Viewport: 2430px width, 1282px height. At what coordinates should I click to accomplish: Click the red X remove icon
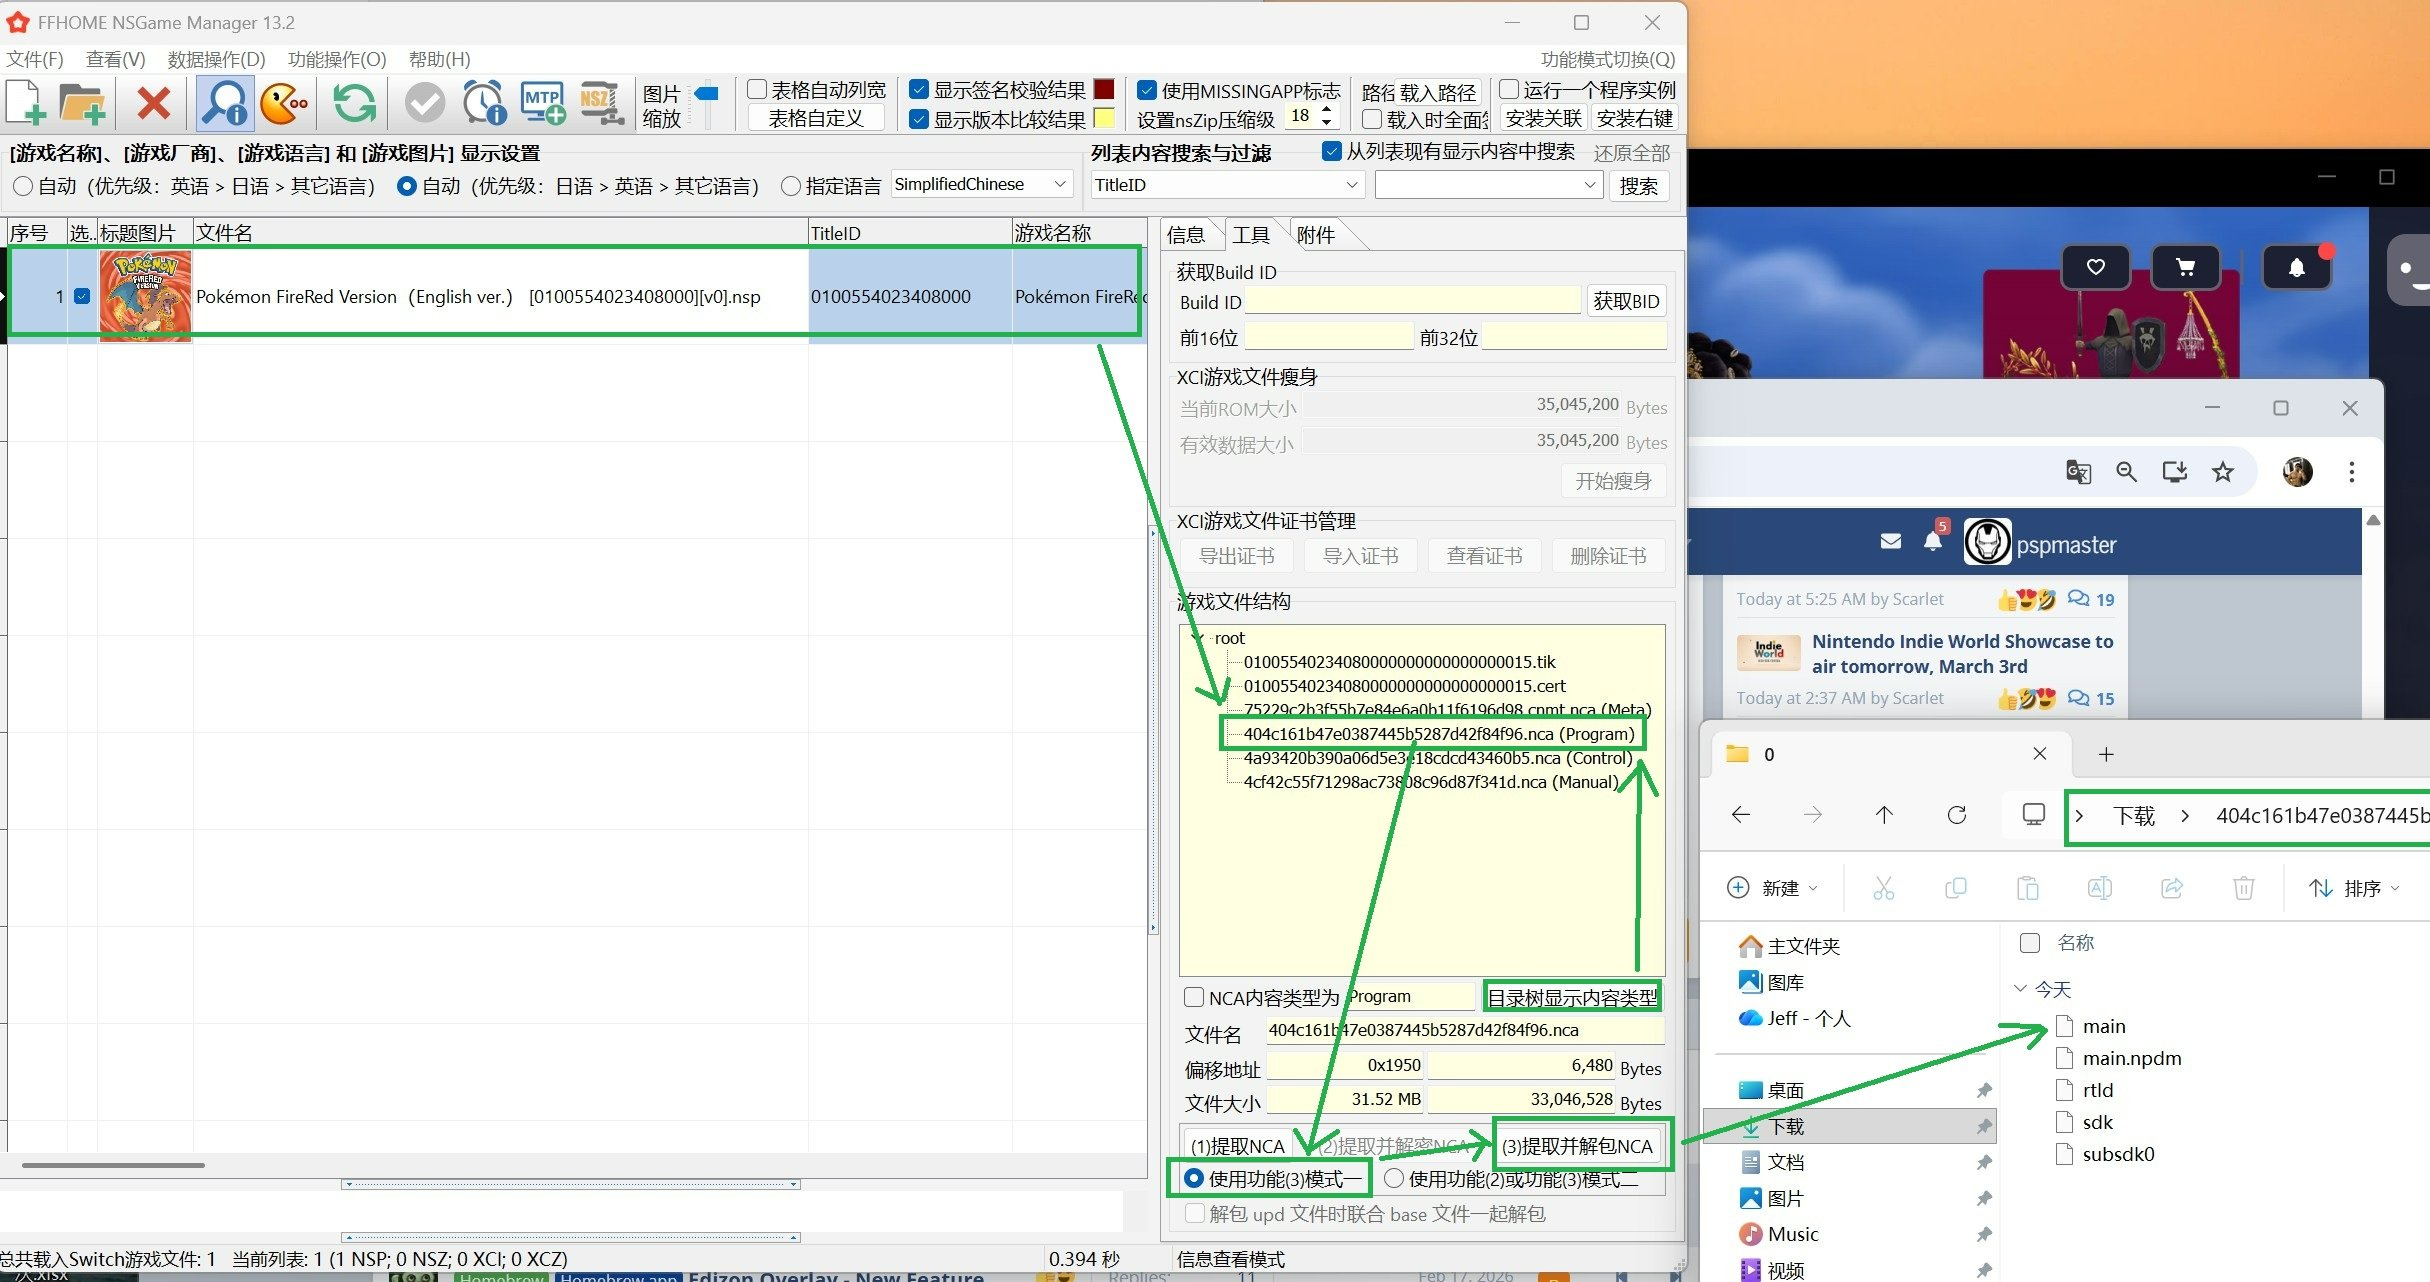153,103
